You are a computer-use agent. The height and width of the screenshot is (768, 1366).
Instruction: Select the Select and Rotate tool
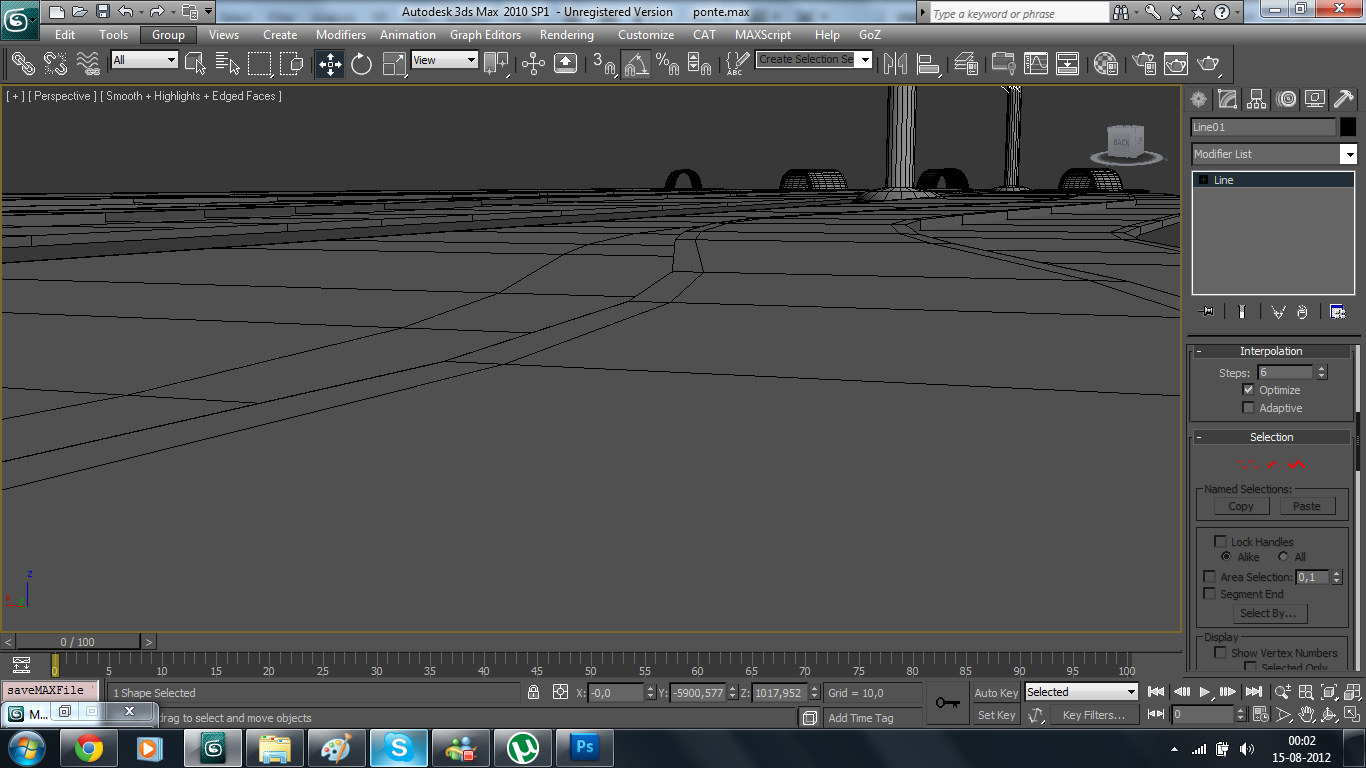362,63
